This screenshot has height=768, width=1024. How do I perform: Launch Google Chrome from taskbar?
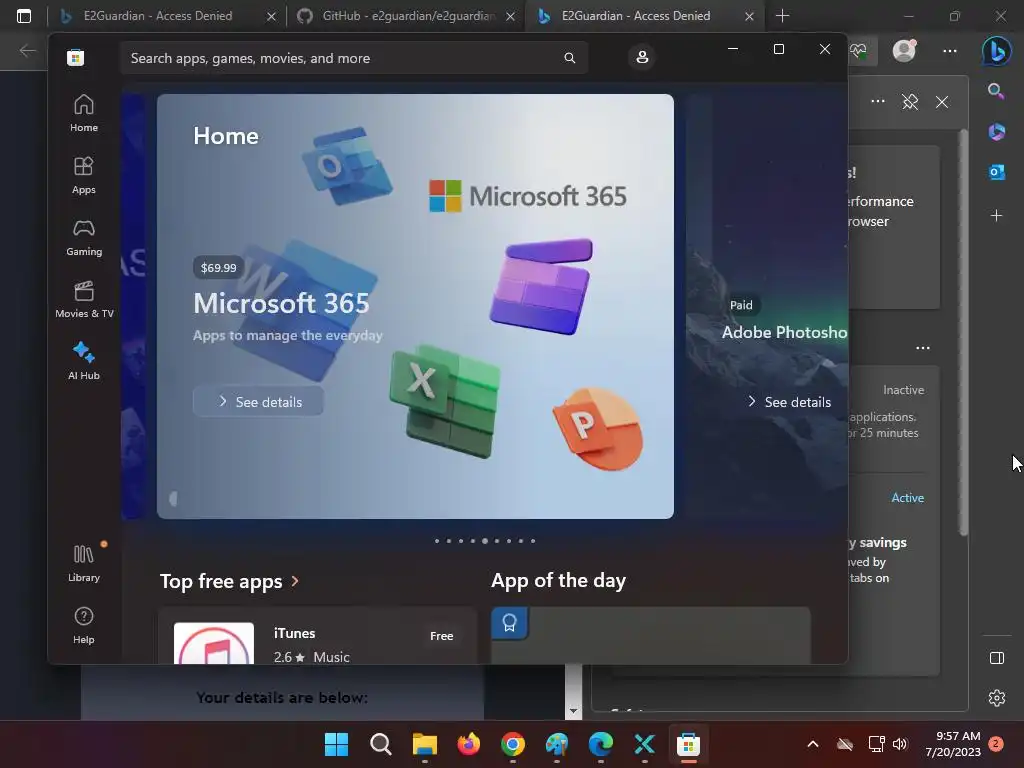(513, 744)
